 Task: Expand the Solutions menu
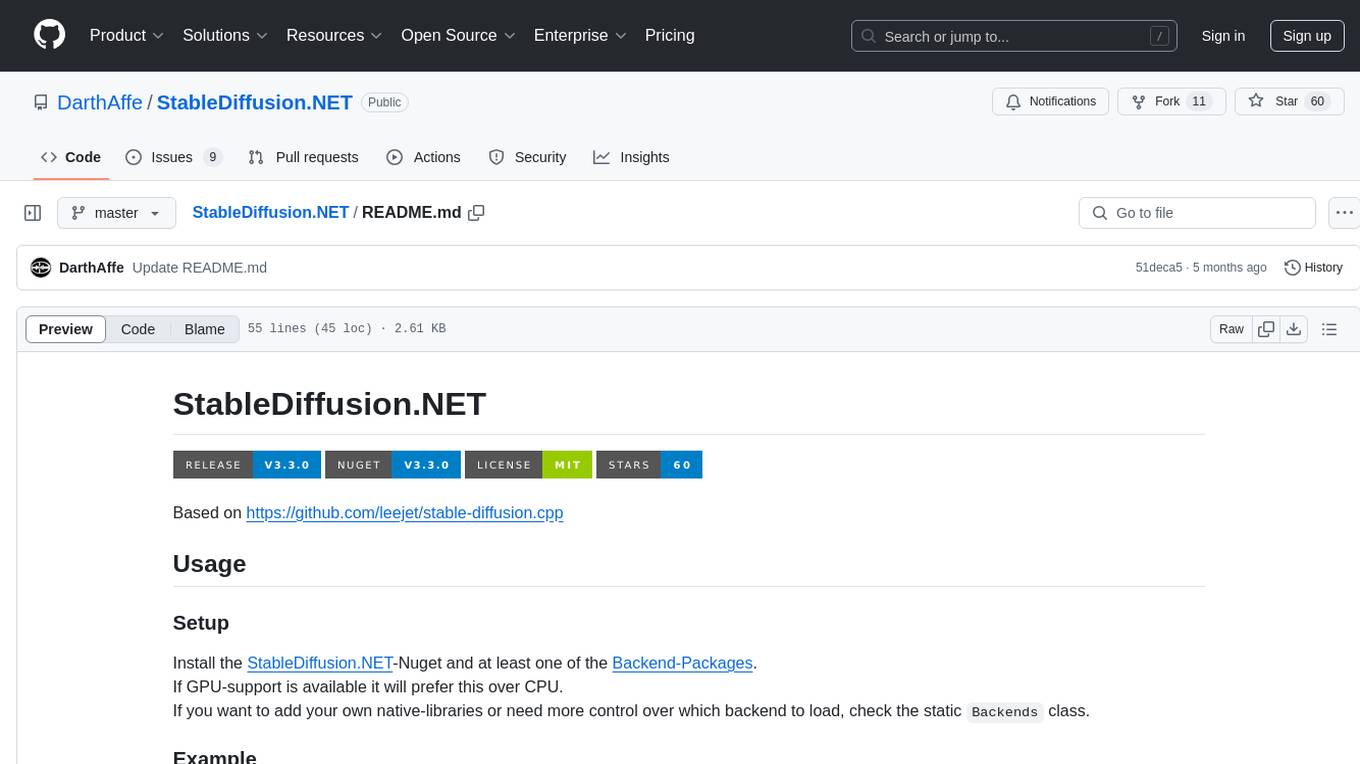pos(226,35)
